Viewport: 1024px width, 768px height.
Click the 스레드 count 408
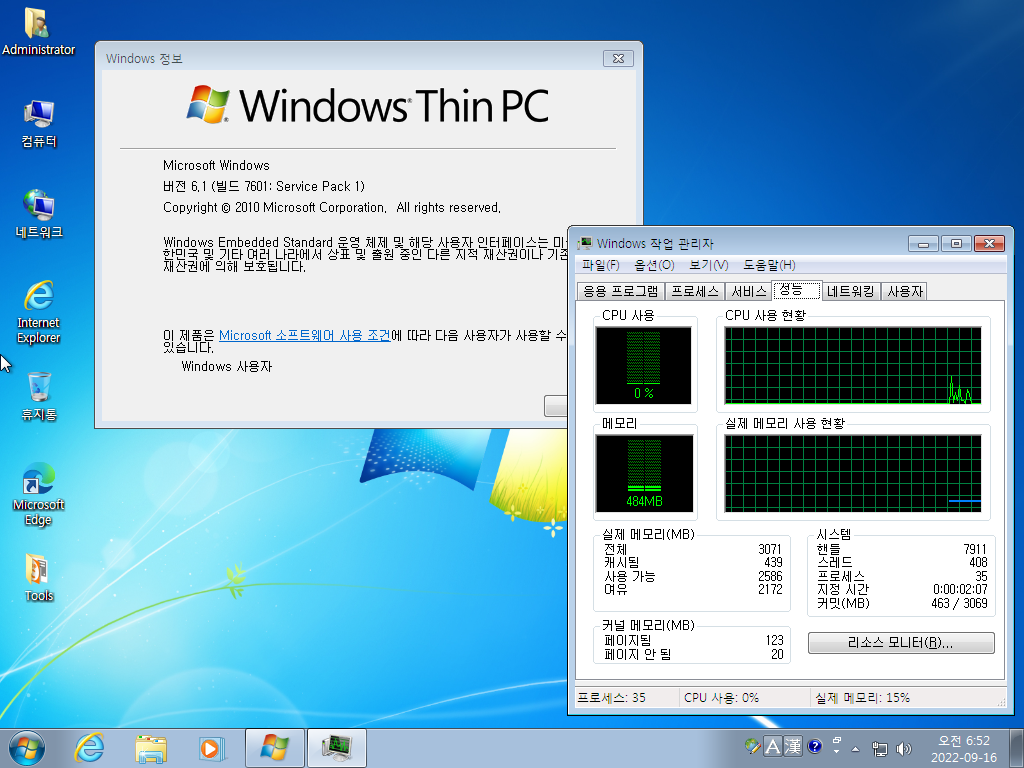coord(978,562)
